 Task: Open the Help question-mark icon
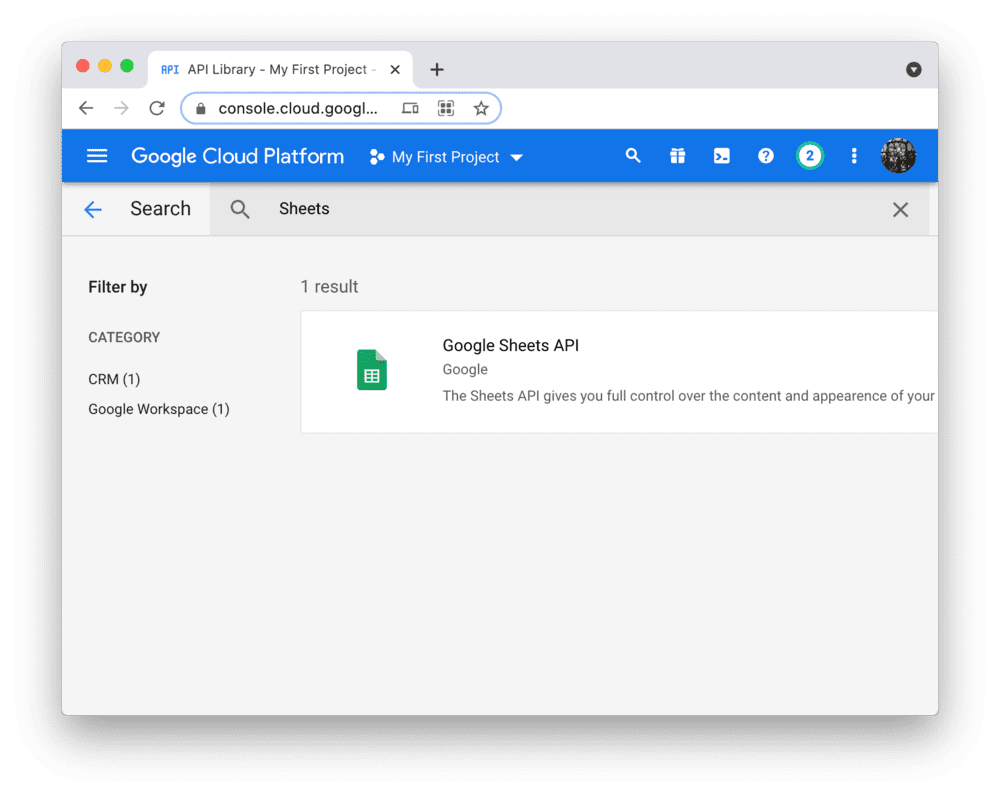[765, 156]
